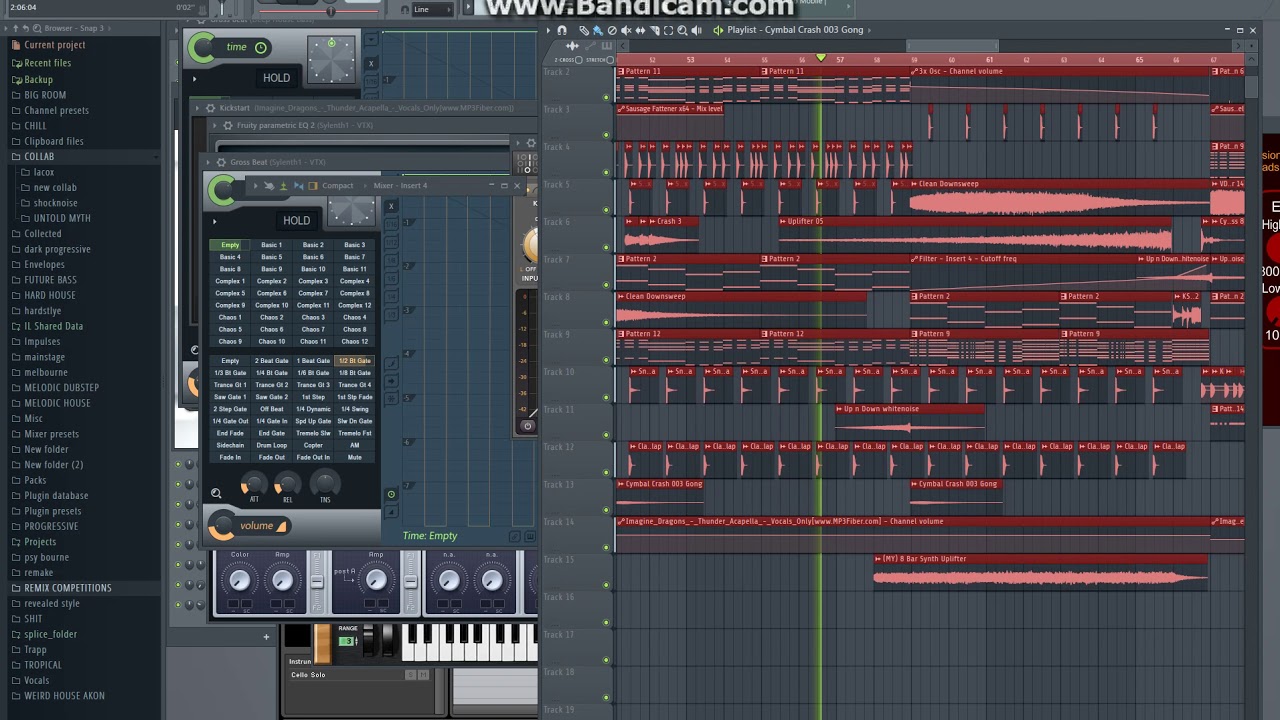Click the volume section label in Gross Beat
This screenshot has width=1280, height=720.
coord(256,526)
